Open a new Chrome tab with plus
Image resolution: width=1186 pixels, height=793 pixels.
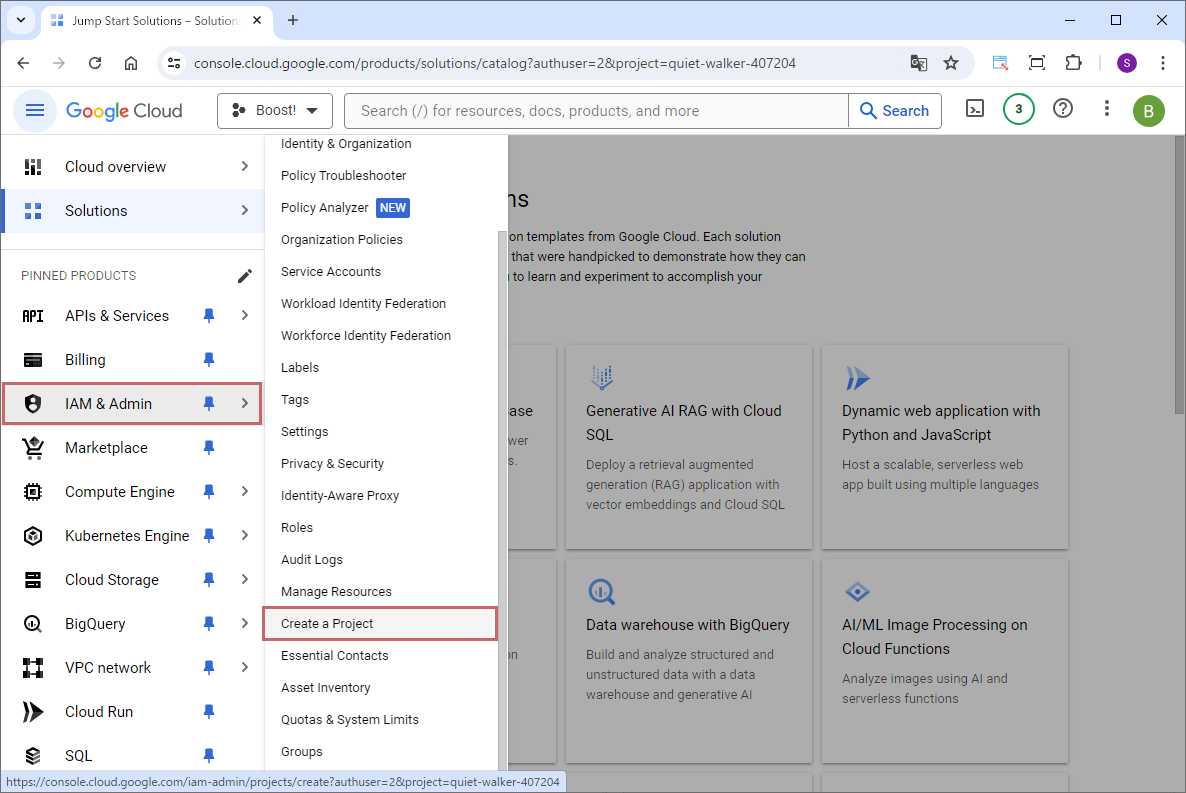pos(293,20)
